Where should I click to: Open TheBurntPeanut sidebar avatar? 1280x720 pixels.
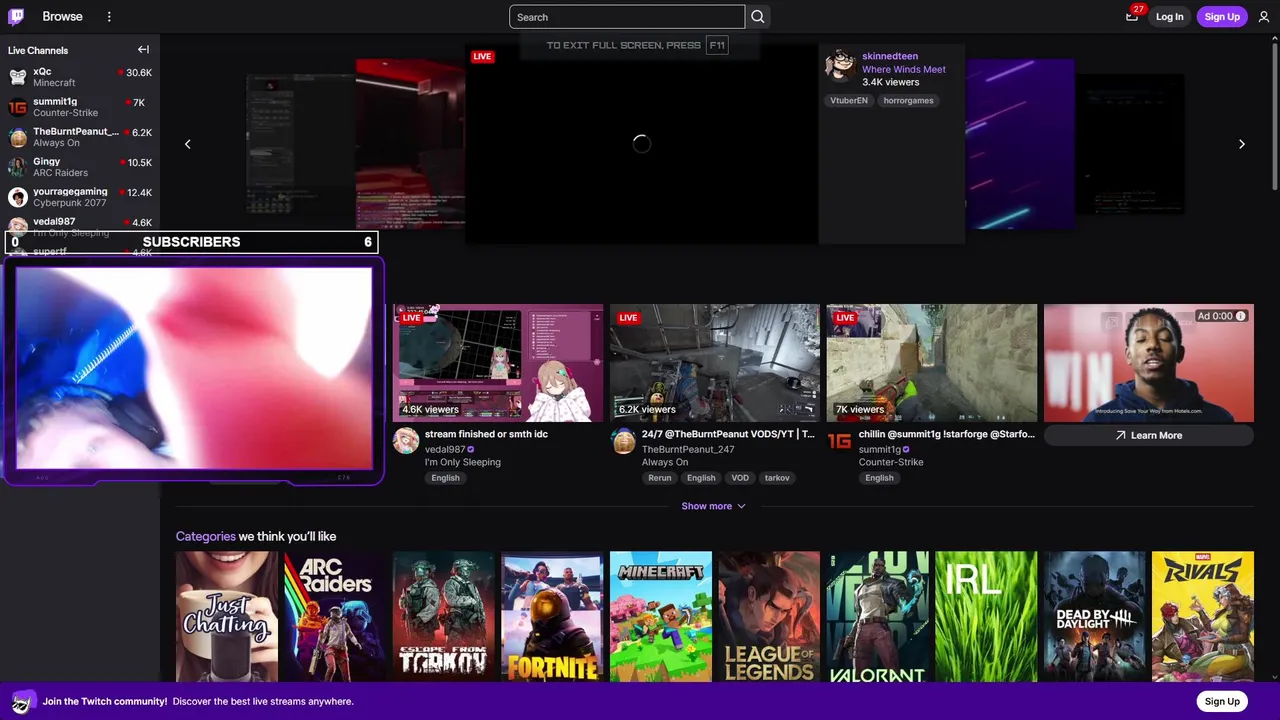(x=18, y=137)
